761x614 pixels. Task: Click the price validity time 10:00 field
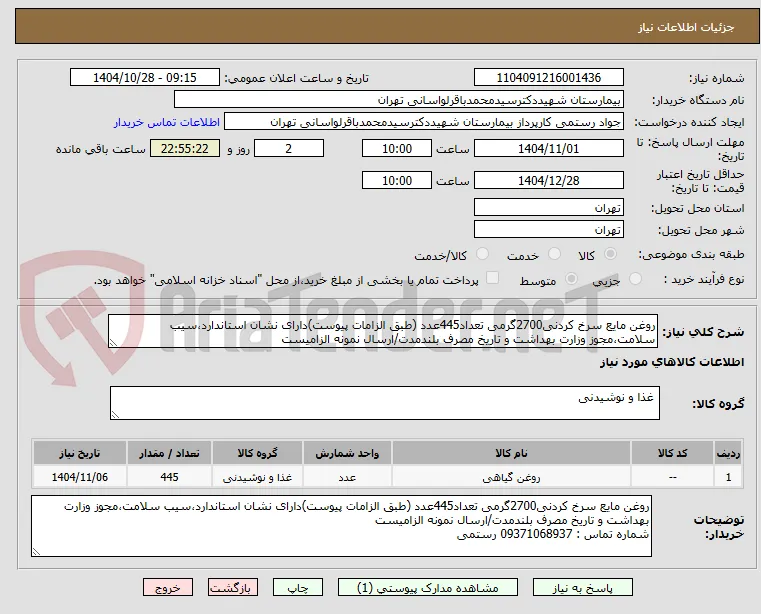point(397,180)
